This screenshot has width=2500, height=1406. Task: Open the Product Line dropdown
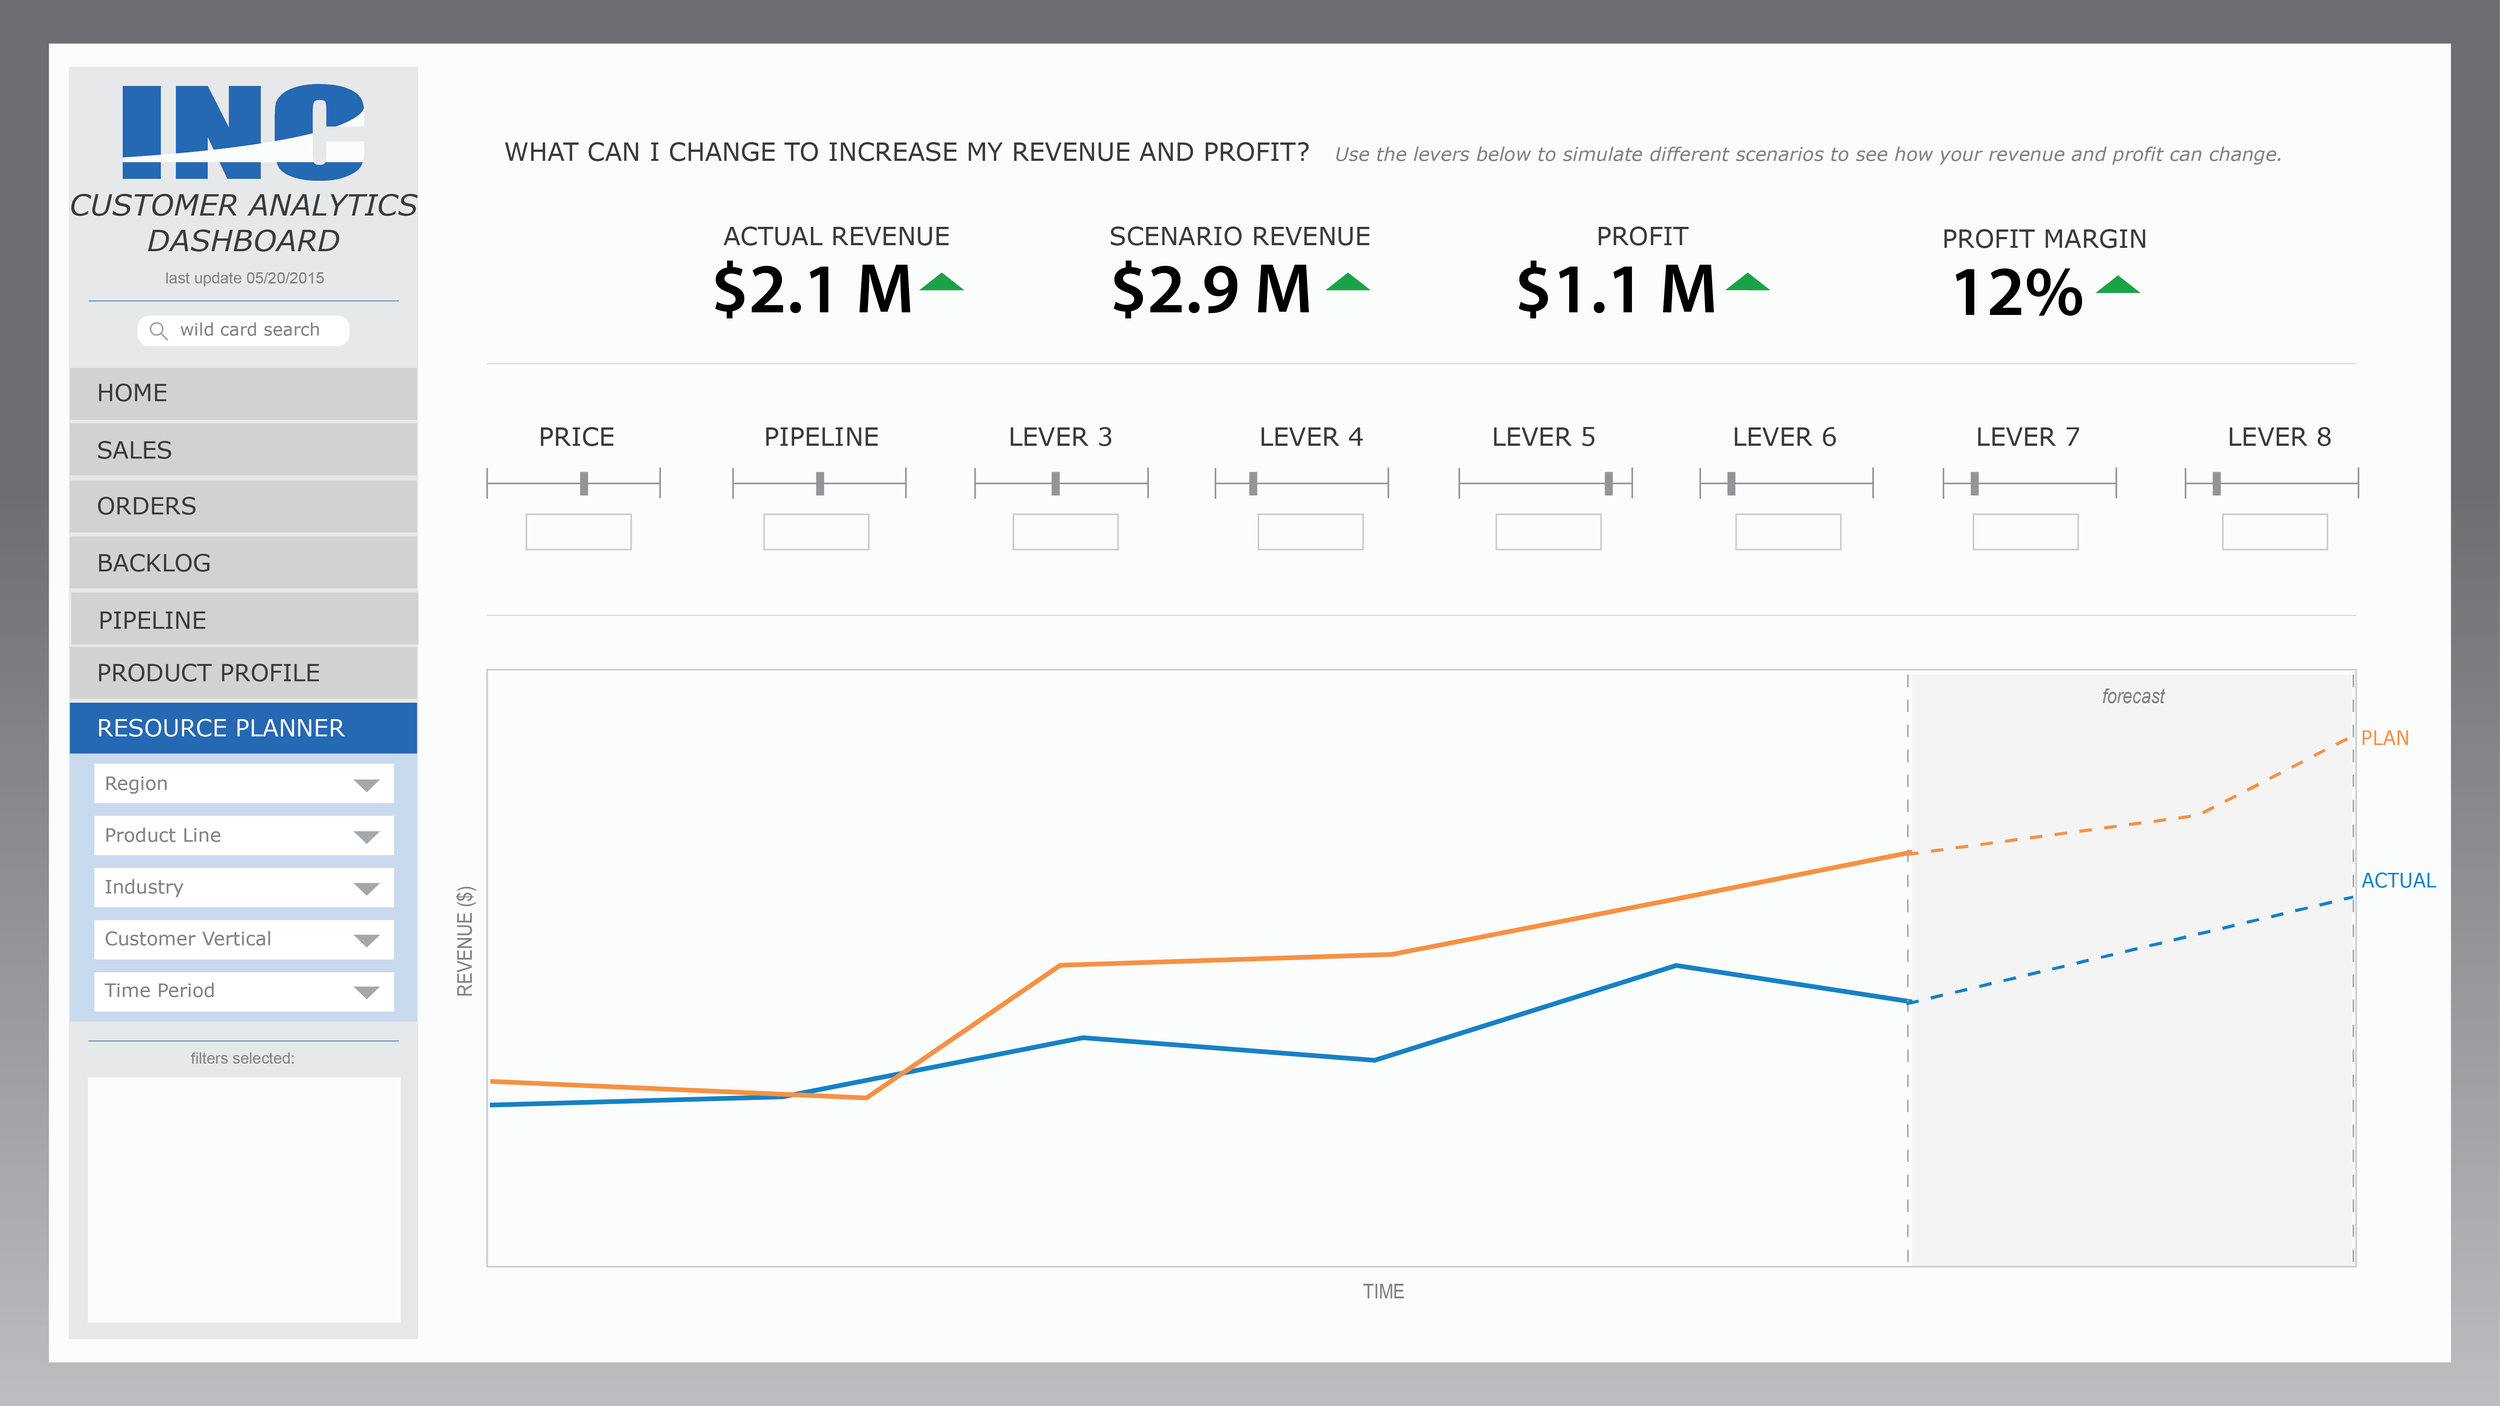pyautogui.click(x=244, y=836)
